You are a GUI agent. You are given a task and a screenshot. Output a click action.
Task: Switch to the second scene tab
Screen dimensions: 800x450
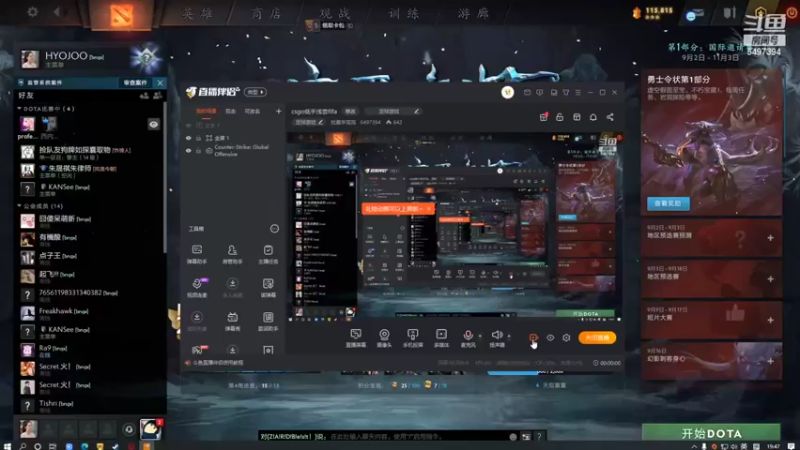coord(231,111)
